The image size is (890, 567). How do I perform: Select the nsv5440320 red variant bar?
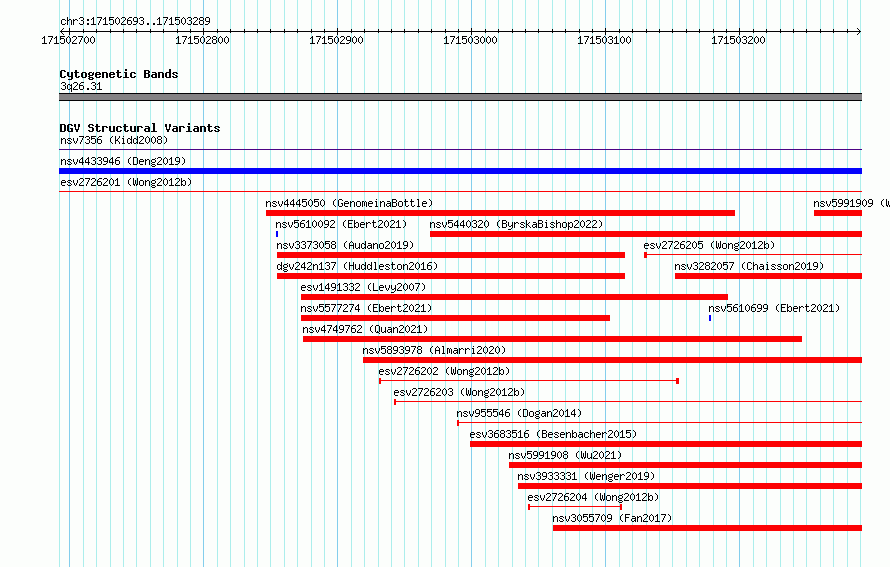[x=646, y=234]
